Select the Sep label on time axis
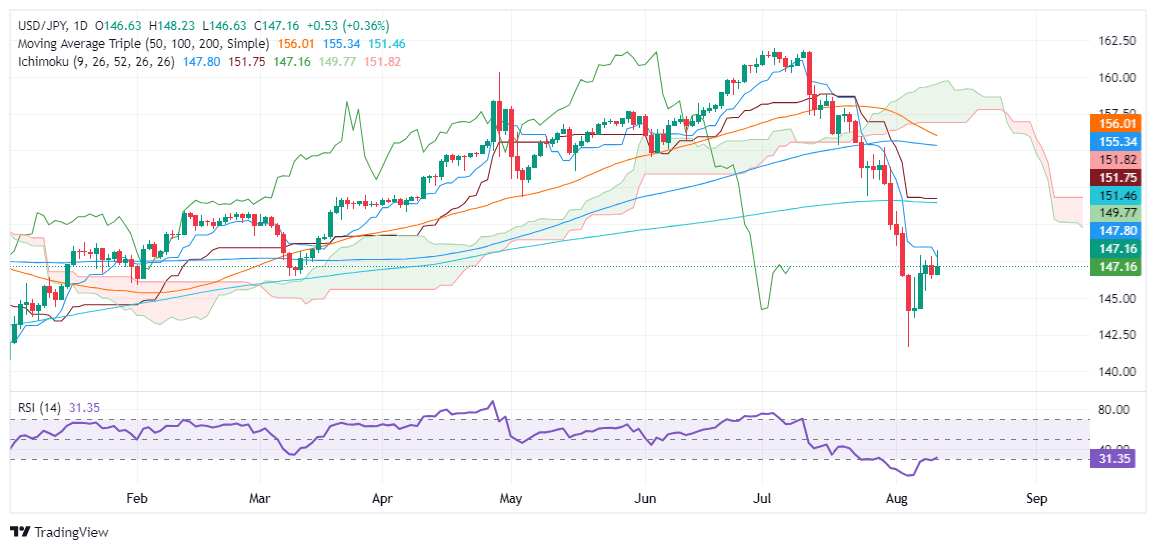This screenshot has height=550, width=1156. (1036, 498)
